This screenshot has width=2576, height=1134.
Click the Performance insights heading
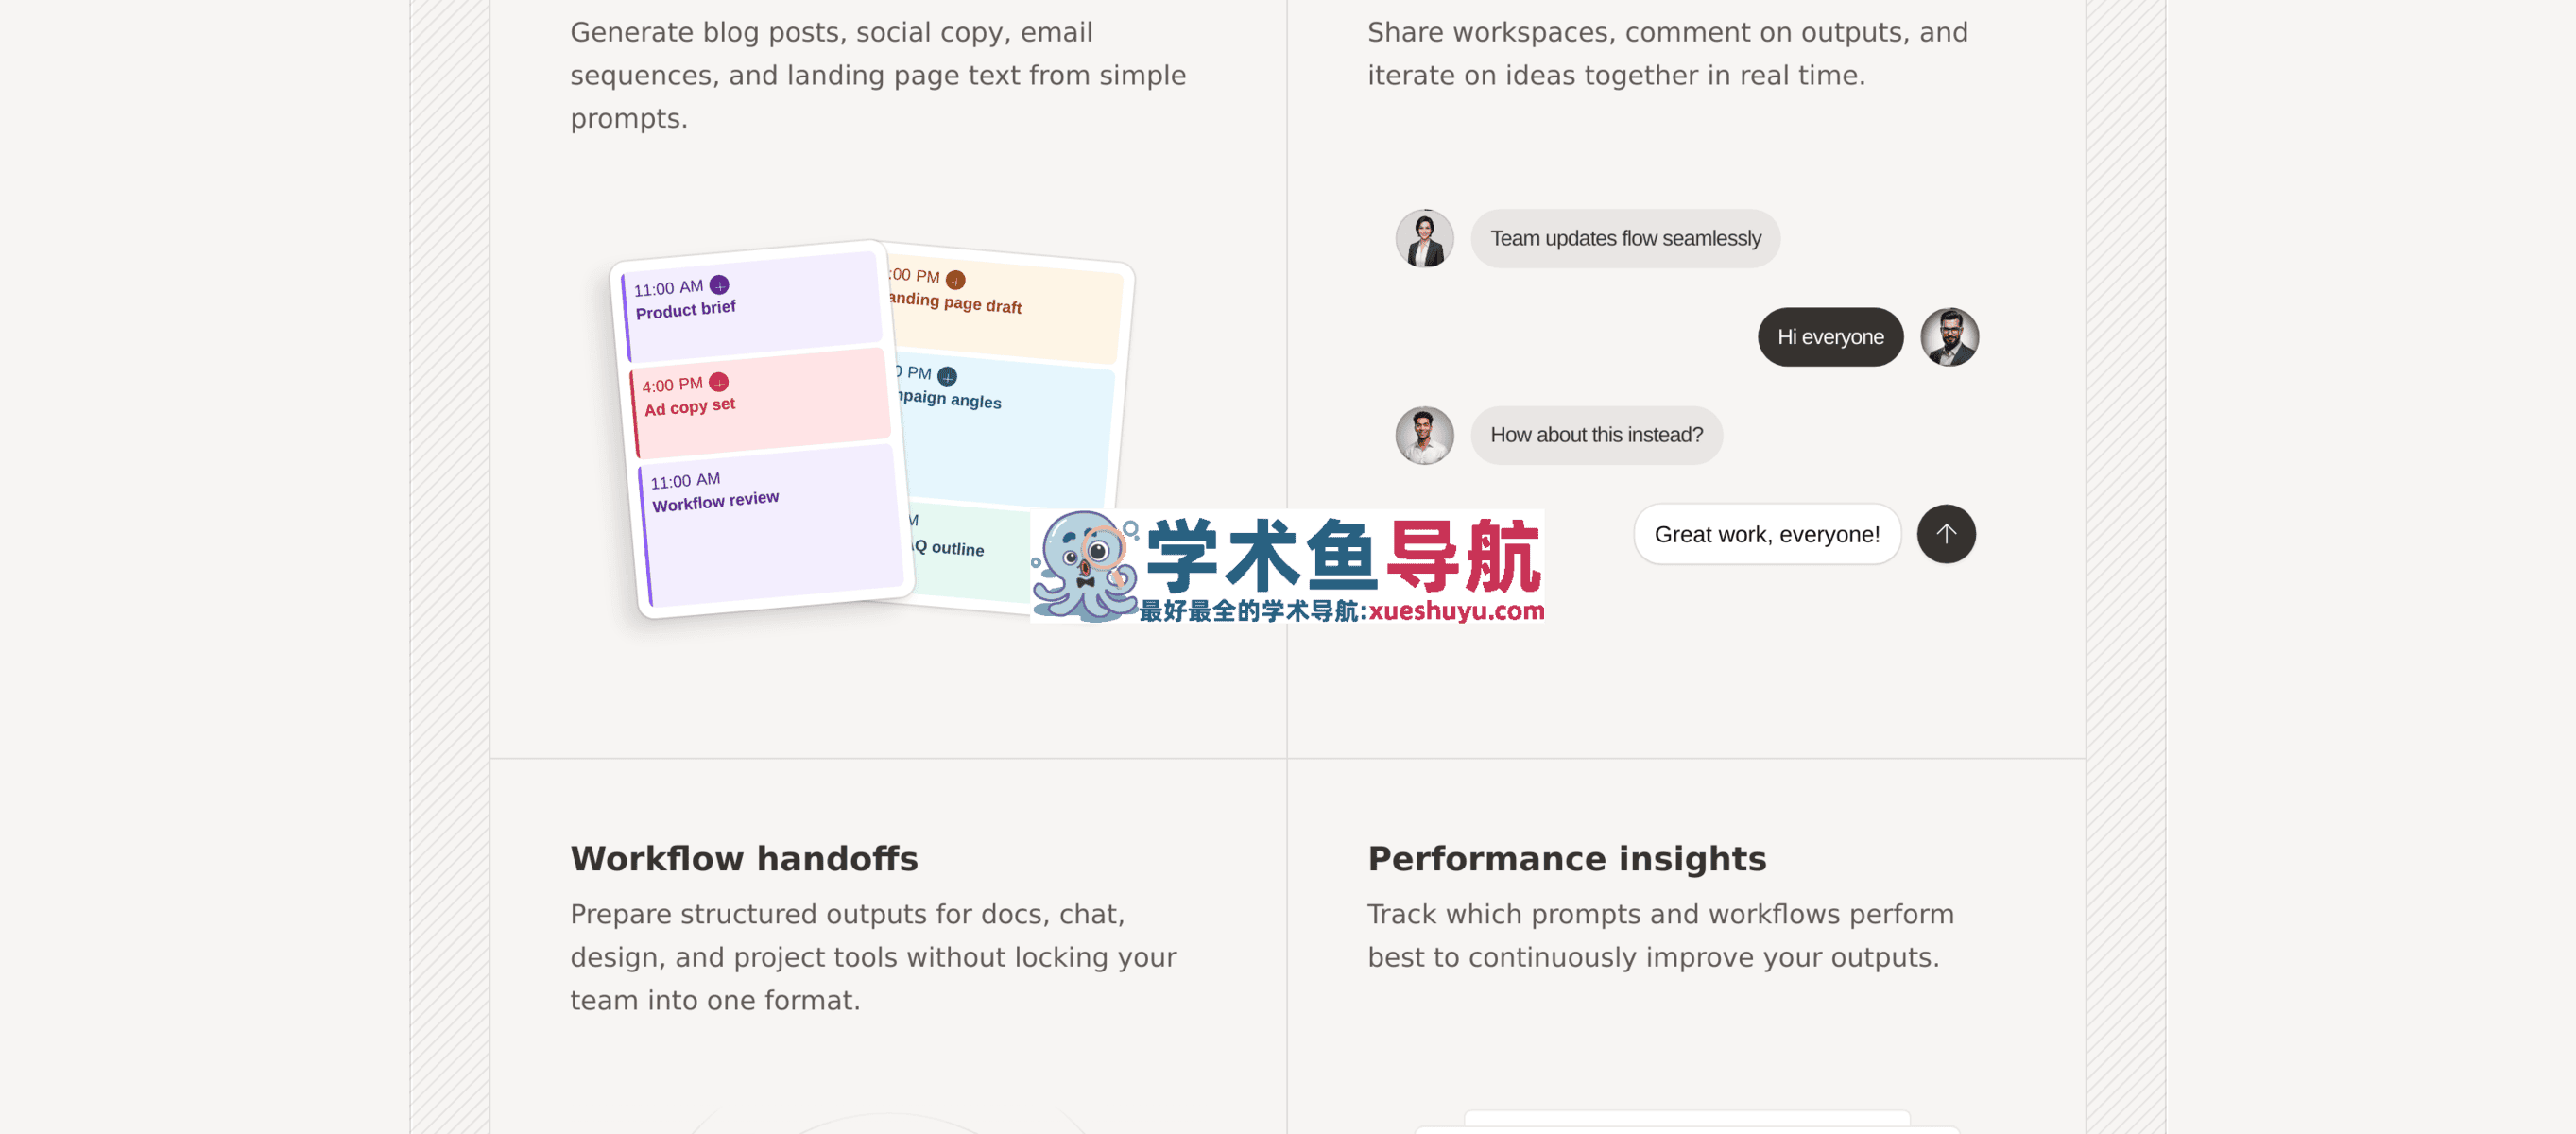pos(1567,859)
